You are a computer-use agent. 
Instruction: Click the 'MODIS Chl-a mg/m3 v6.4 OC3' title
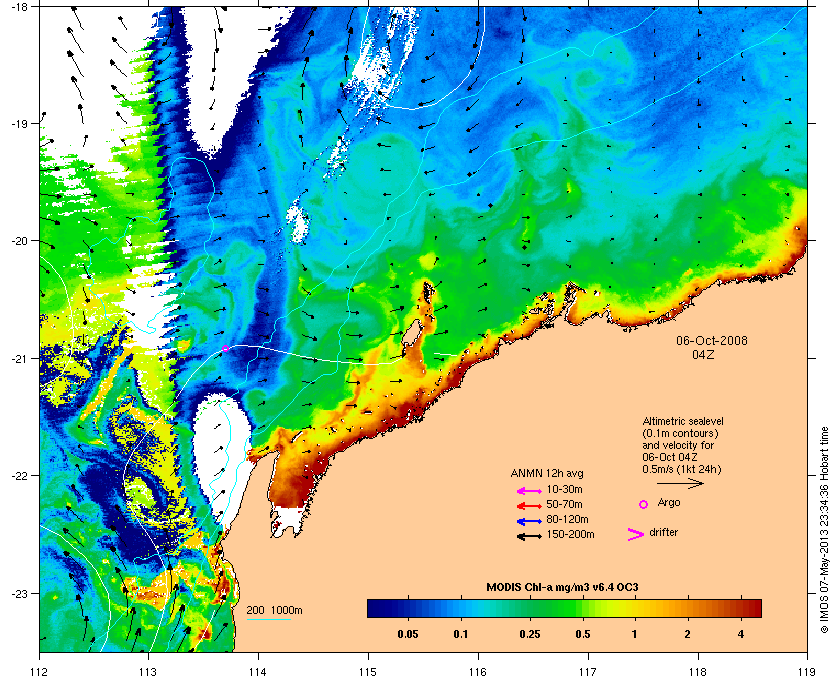[562, 587]
